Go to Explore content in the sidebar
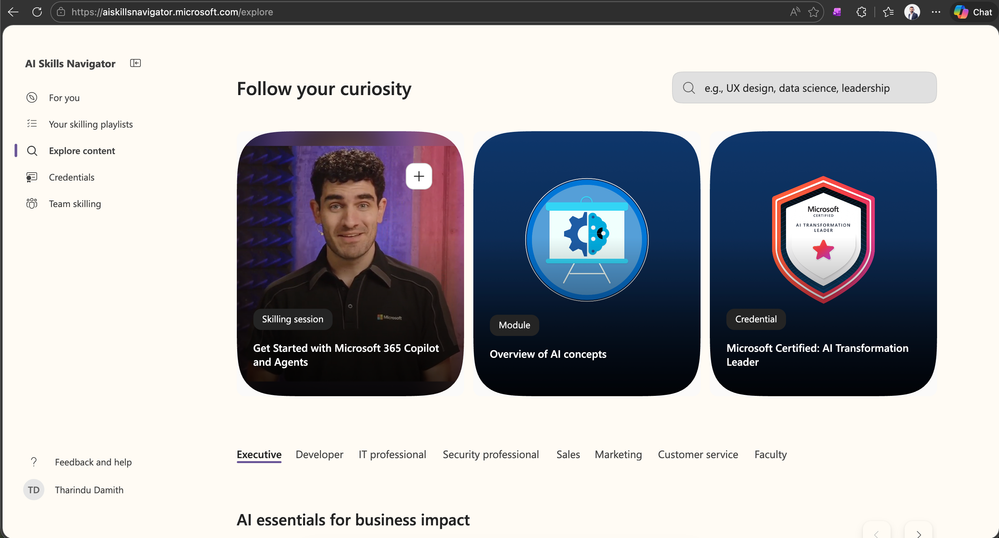999x538 pixels. coord(82,151)
